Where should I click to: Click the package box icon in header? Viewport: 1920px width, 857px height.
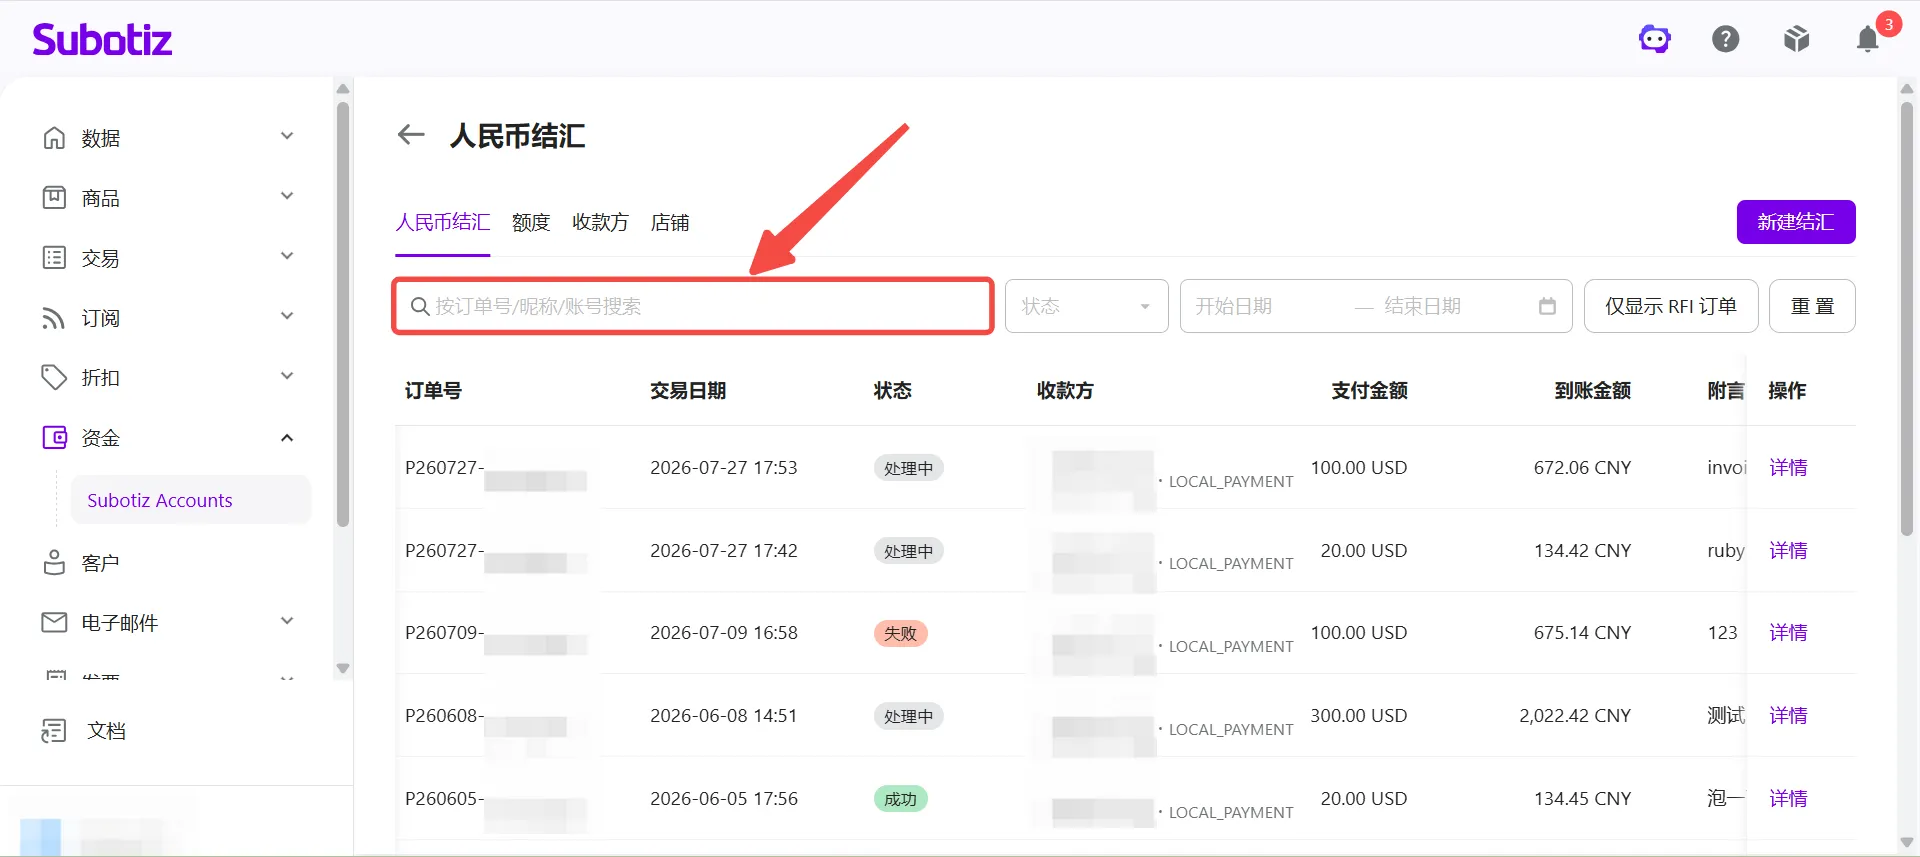click(x=1796, y=39)
